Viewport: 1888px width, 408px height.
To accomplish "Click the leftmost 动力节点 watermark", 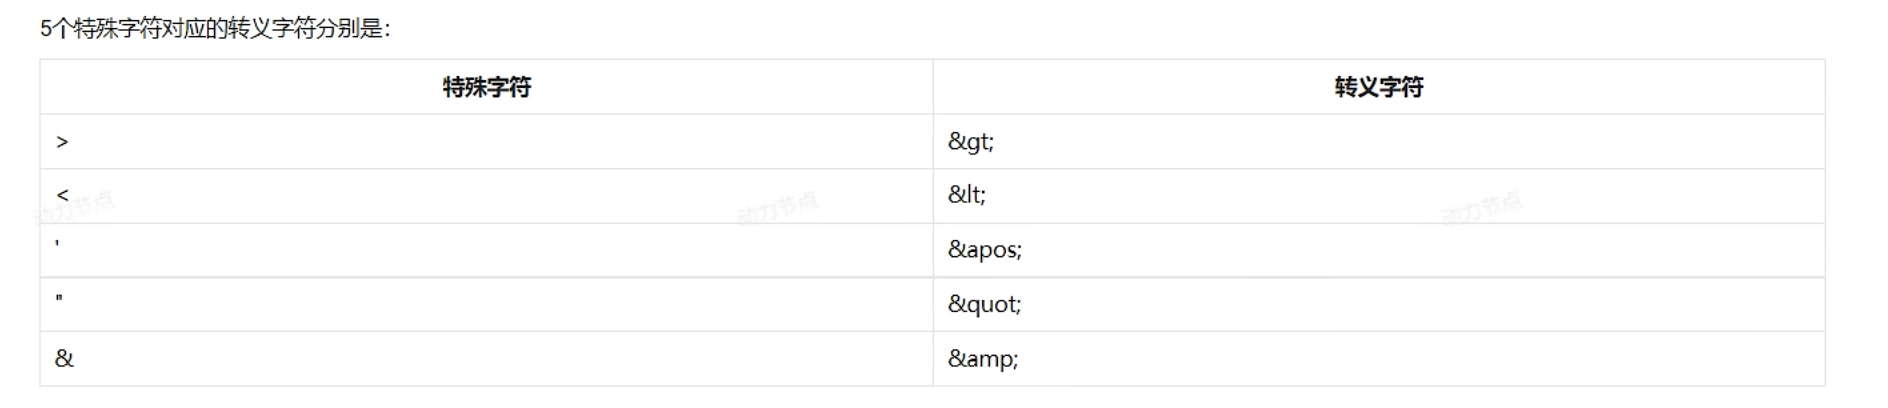I will click(x=75, y=208).
